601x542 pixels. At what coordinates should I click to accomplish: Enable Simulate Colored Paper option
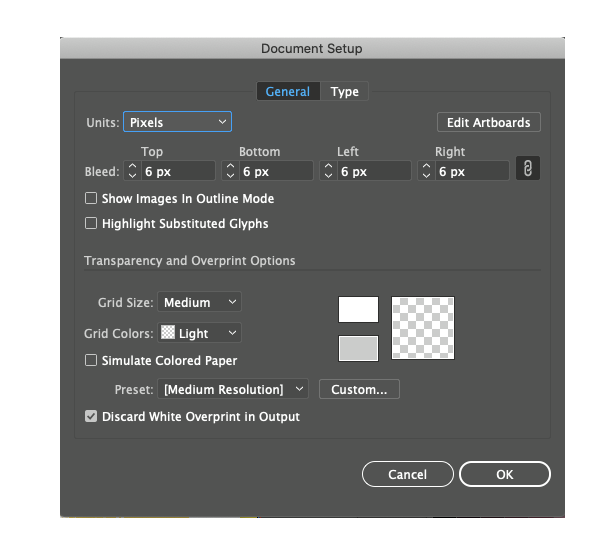pos(92,360)
